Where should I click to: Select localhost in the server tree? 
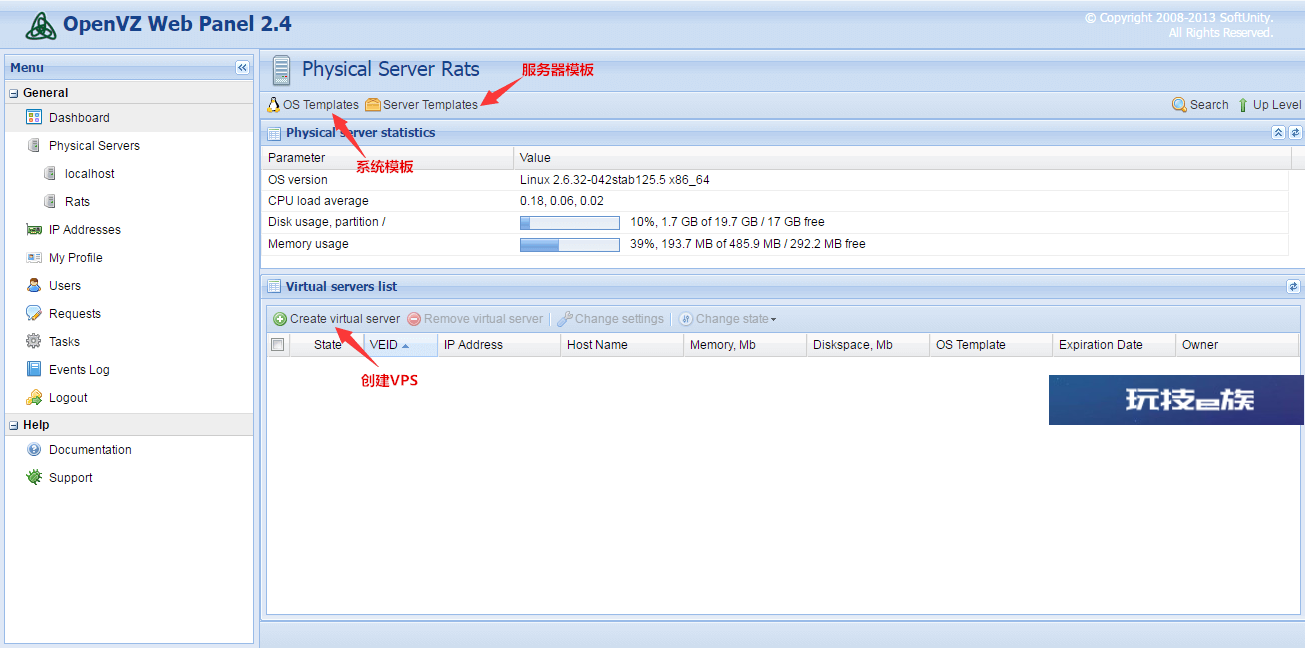point(90,173)
